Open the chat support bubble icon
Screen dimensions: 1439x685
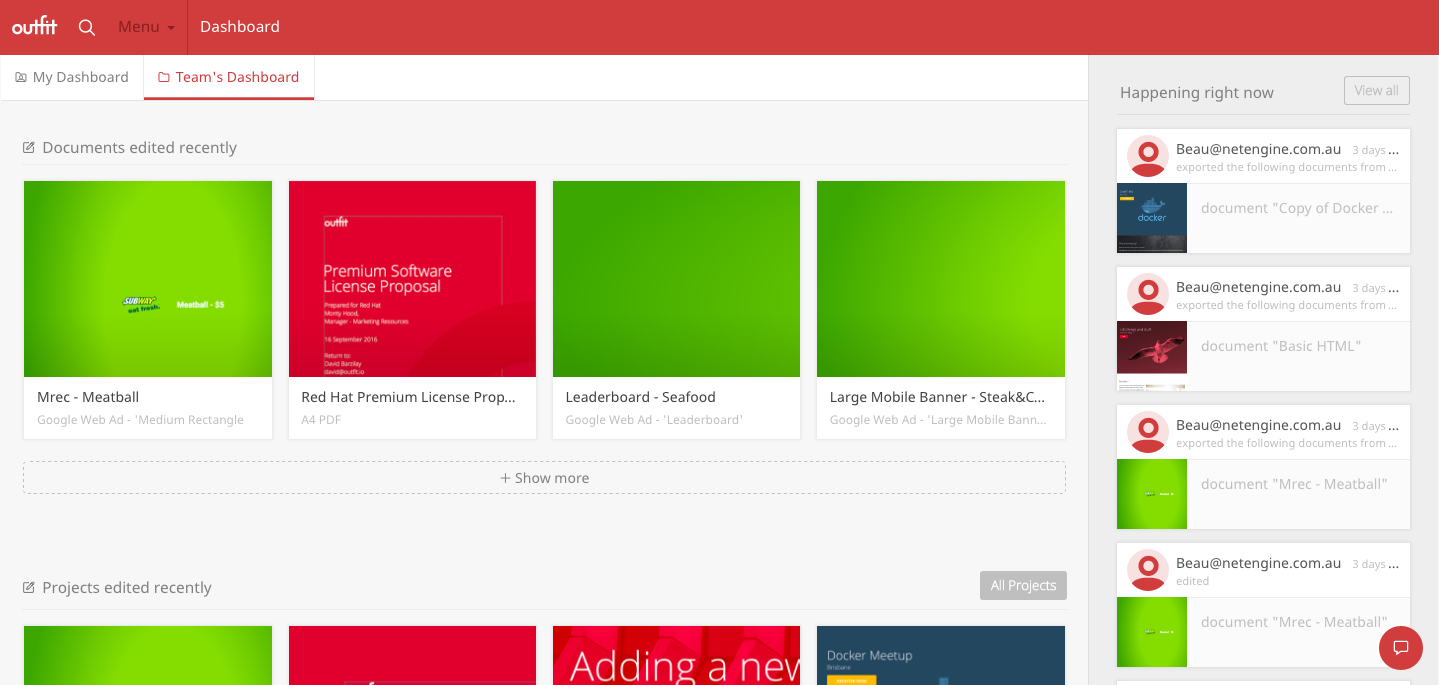(1401, 647)
